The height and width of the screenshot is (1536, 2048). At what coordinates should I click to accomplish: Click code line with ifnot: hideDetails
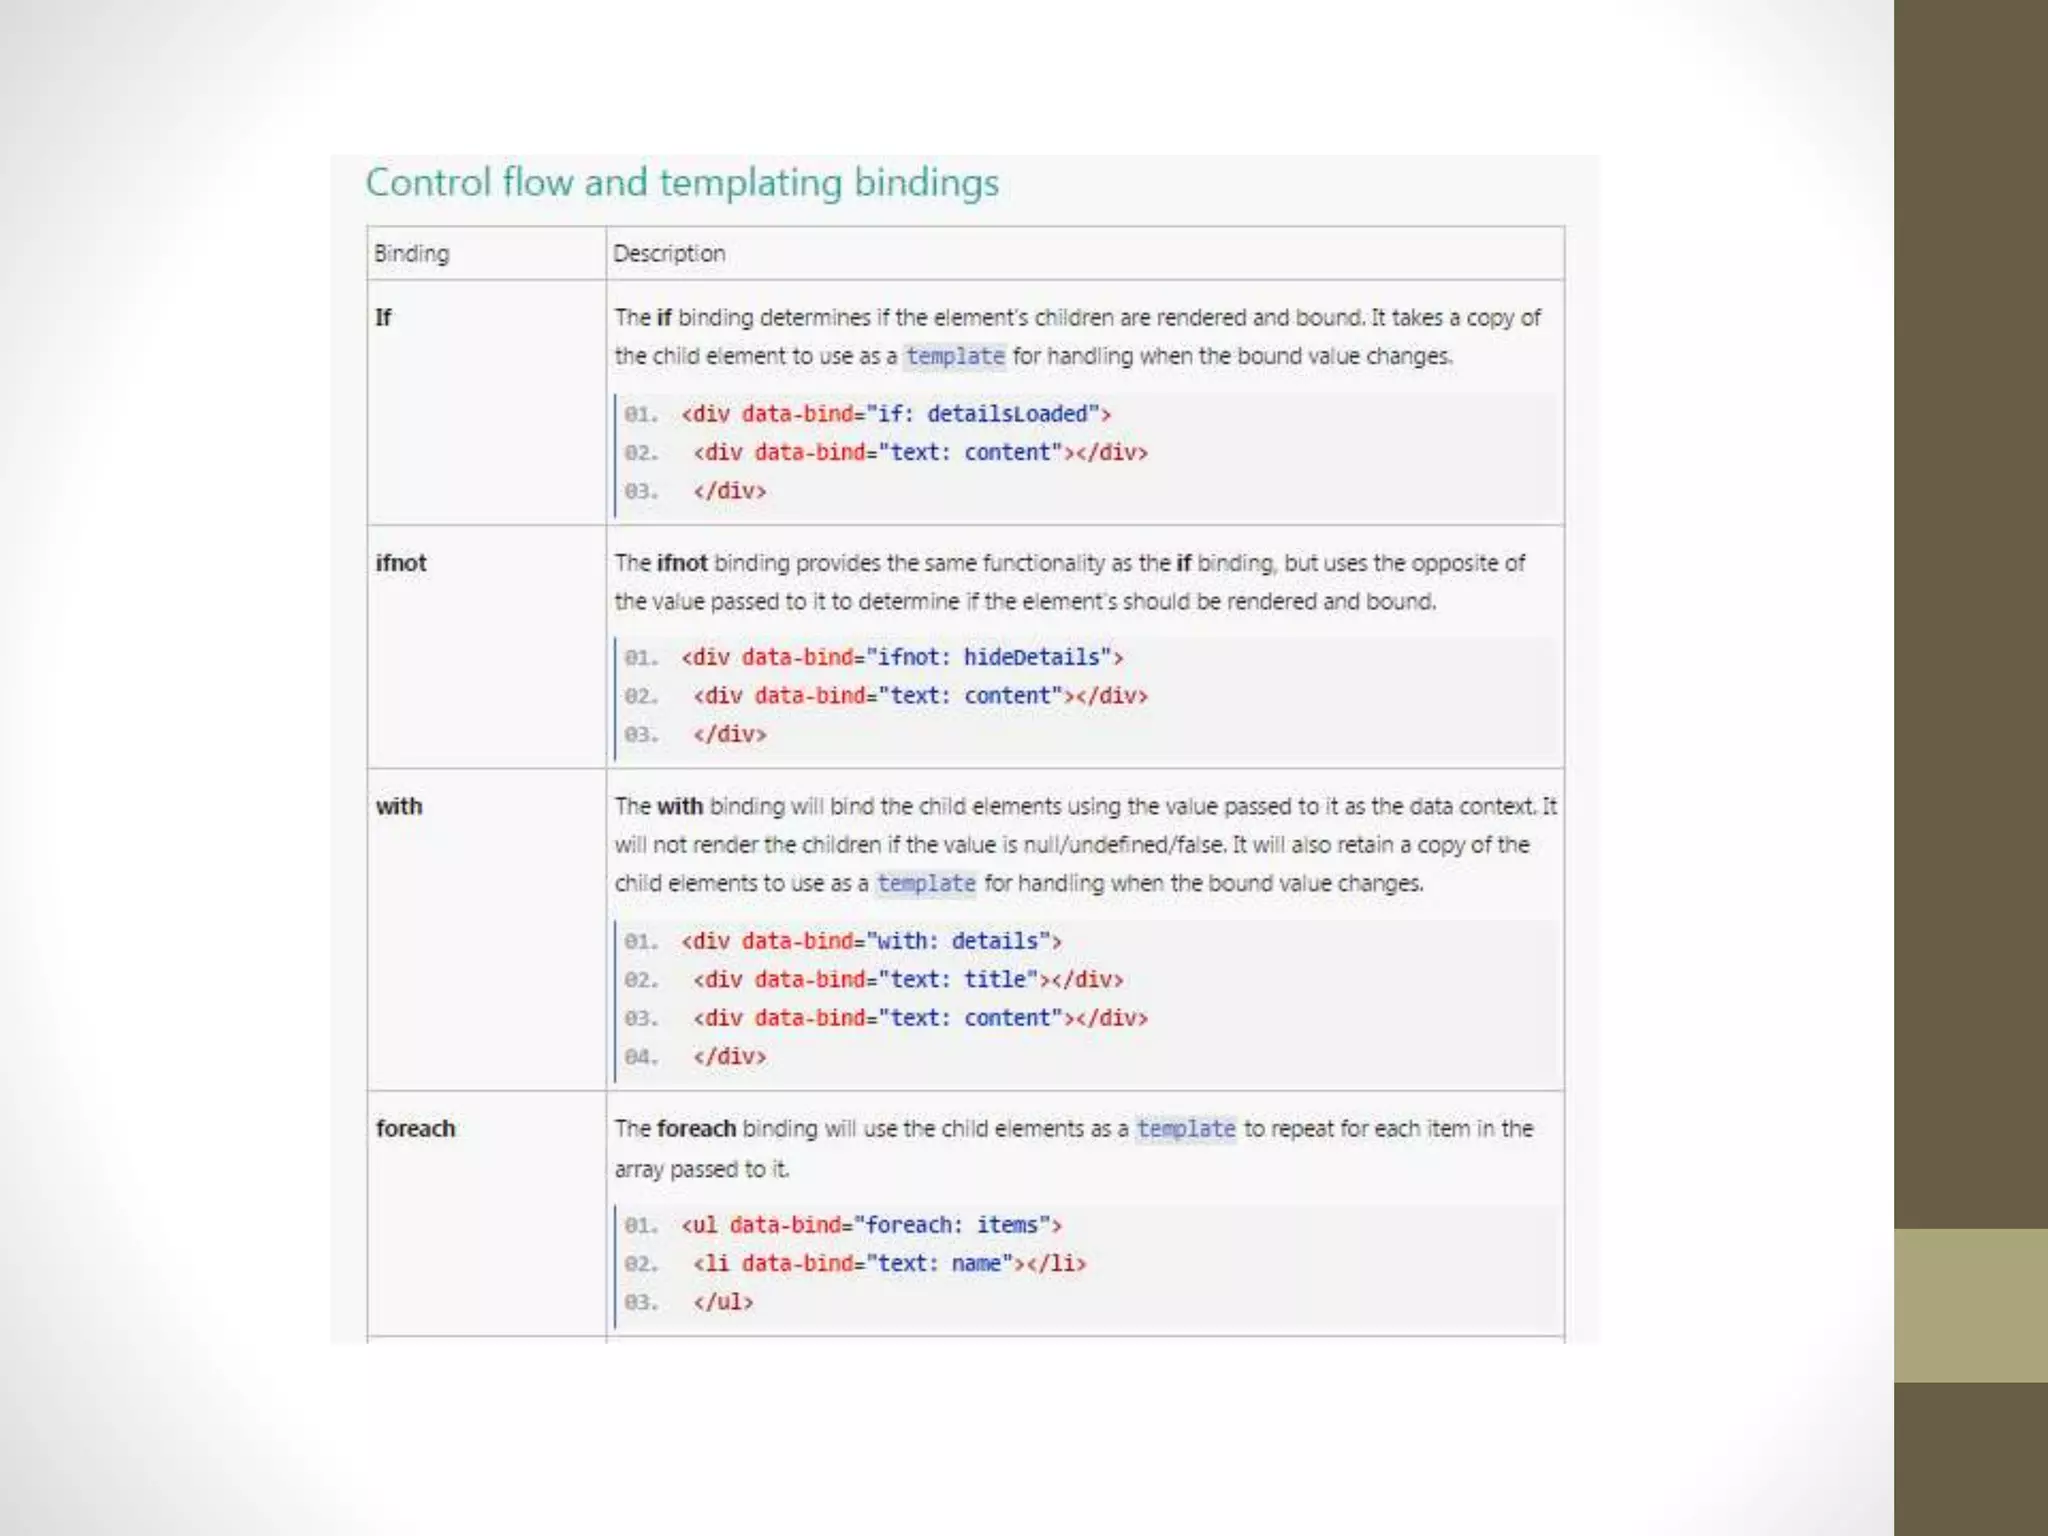click(902, 657)
